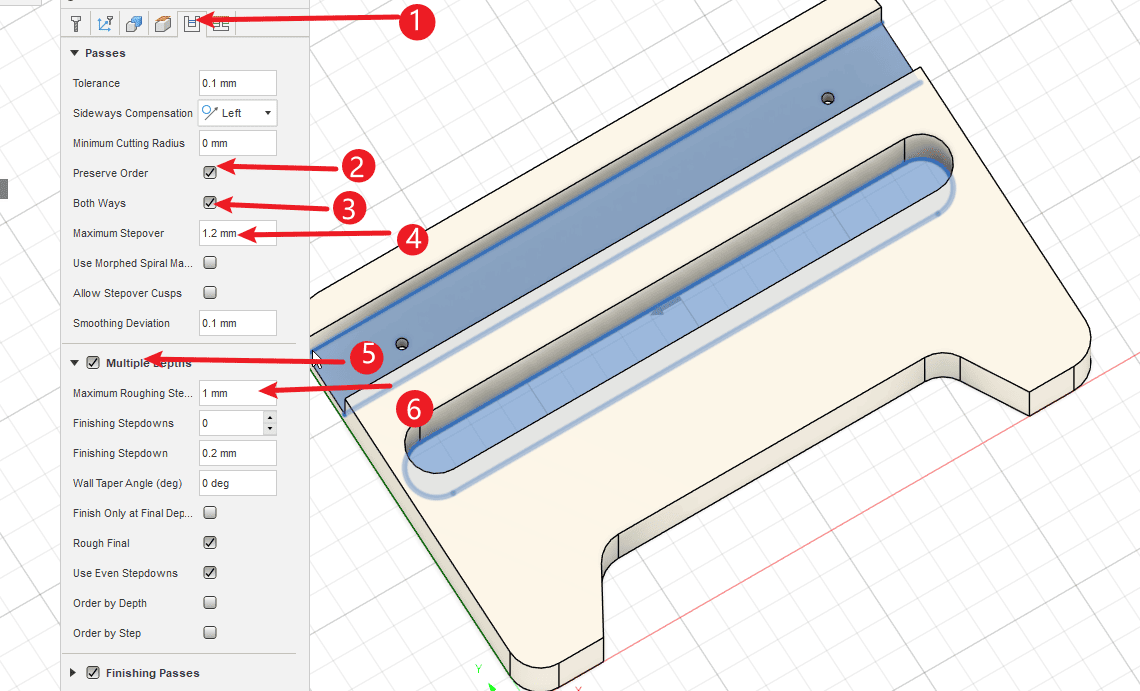Click the Tolerance value field
1140x691 pixels.
coord(237,83)
